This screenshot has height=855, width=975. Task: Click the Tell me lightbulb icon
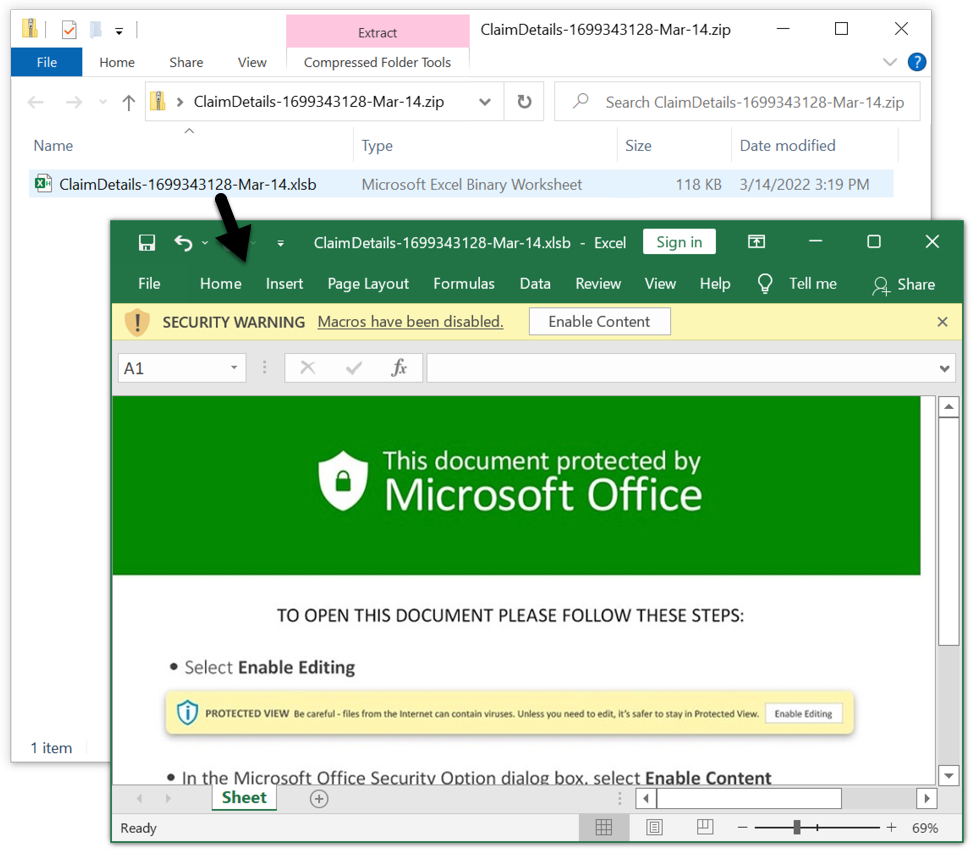(x=765, y=284)
